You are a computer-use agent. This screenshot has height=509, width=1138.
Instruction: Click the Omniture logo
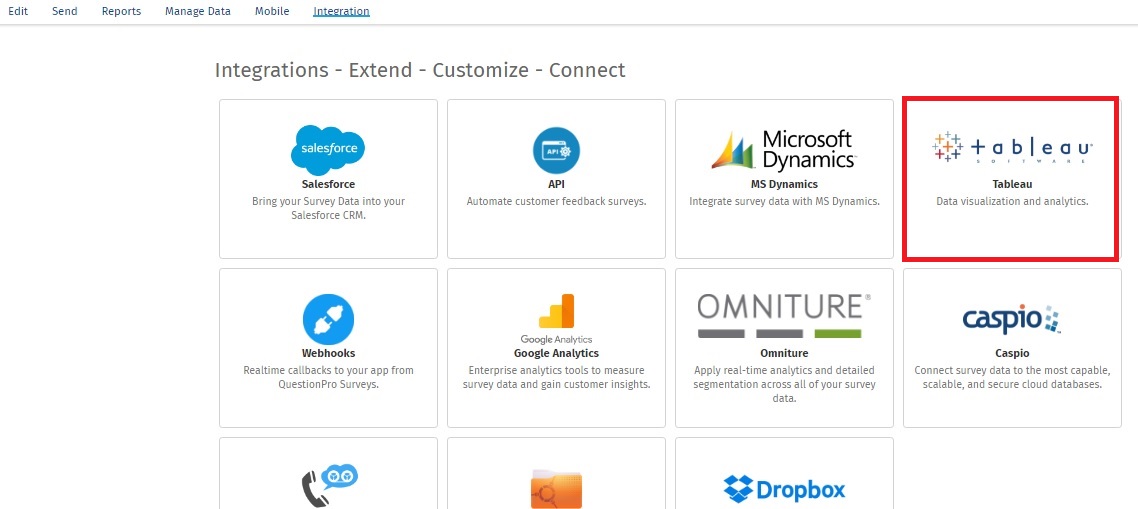pyautogui.click(x=784, y=315)
